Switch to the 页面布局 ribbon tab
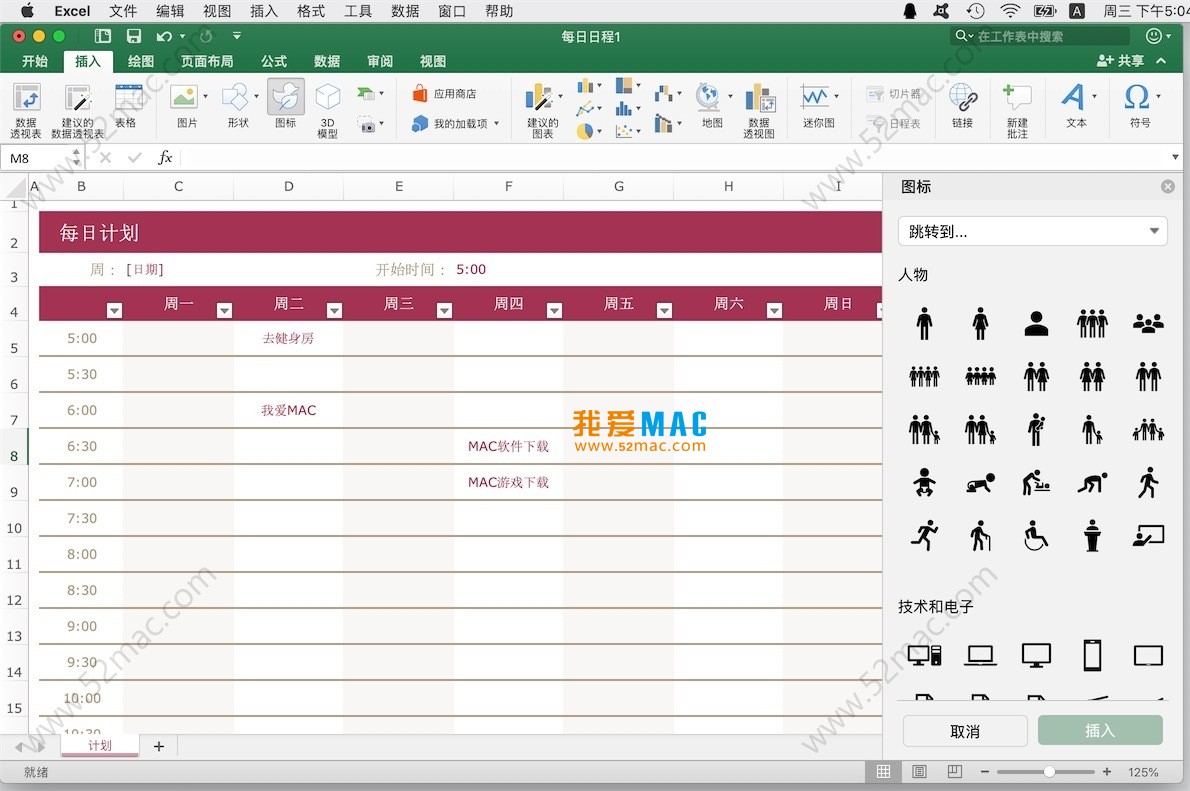1190x791 pixels. (x=207, y=61)
